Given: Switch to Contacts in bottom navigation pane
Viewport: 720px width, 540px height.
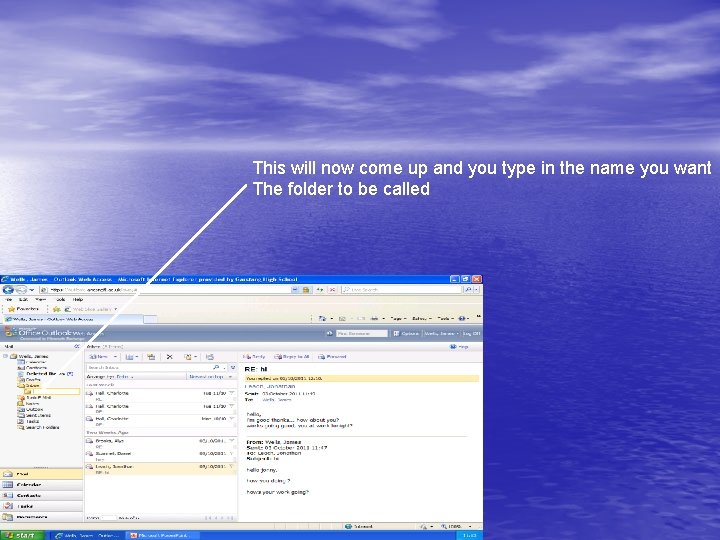Looking at the screenshot, I should (x=41, y=495).
